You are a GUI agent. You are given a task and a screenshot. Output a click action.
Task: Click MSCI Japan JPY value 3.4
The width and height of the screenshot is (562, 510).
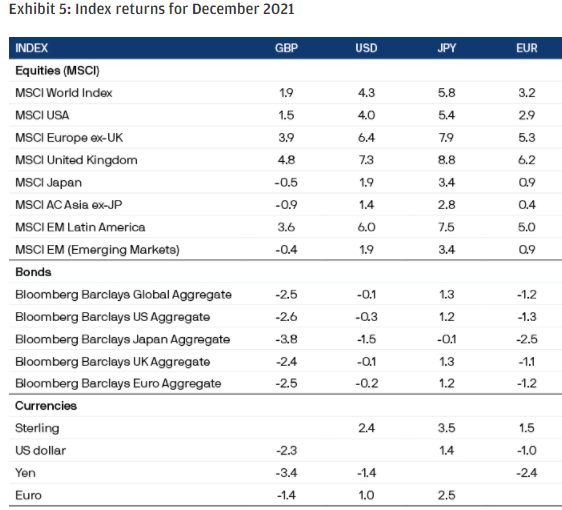coord(447,182)
